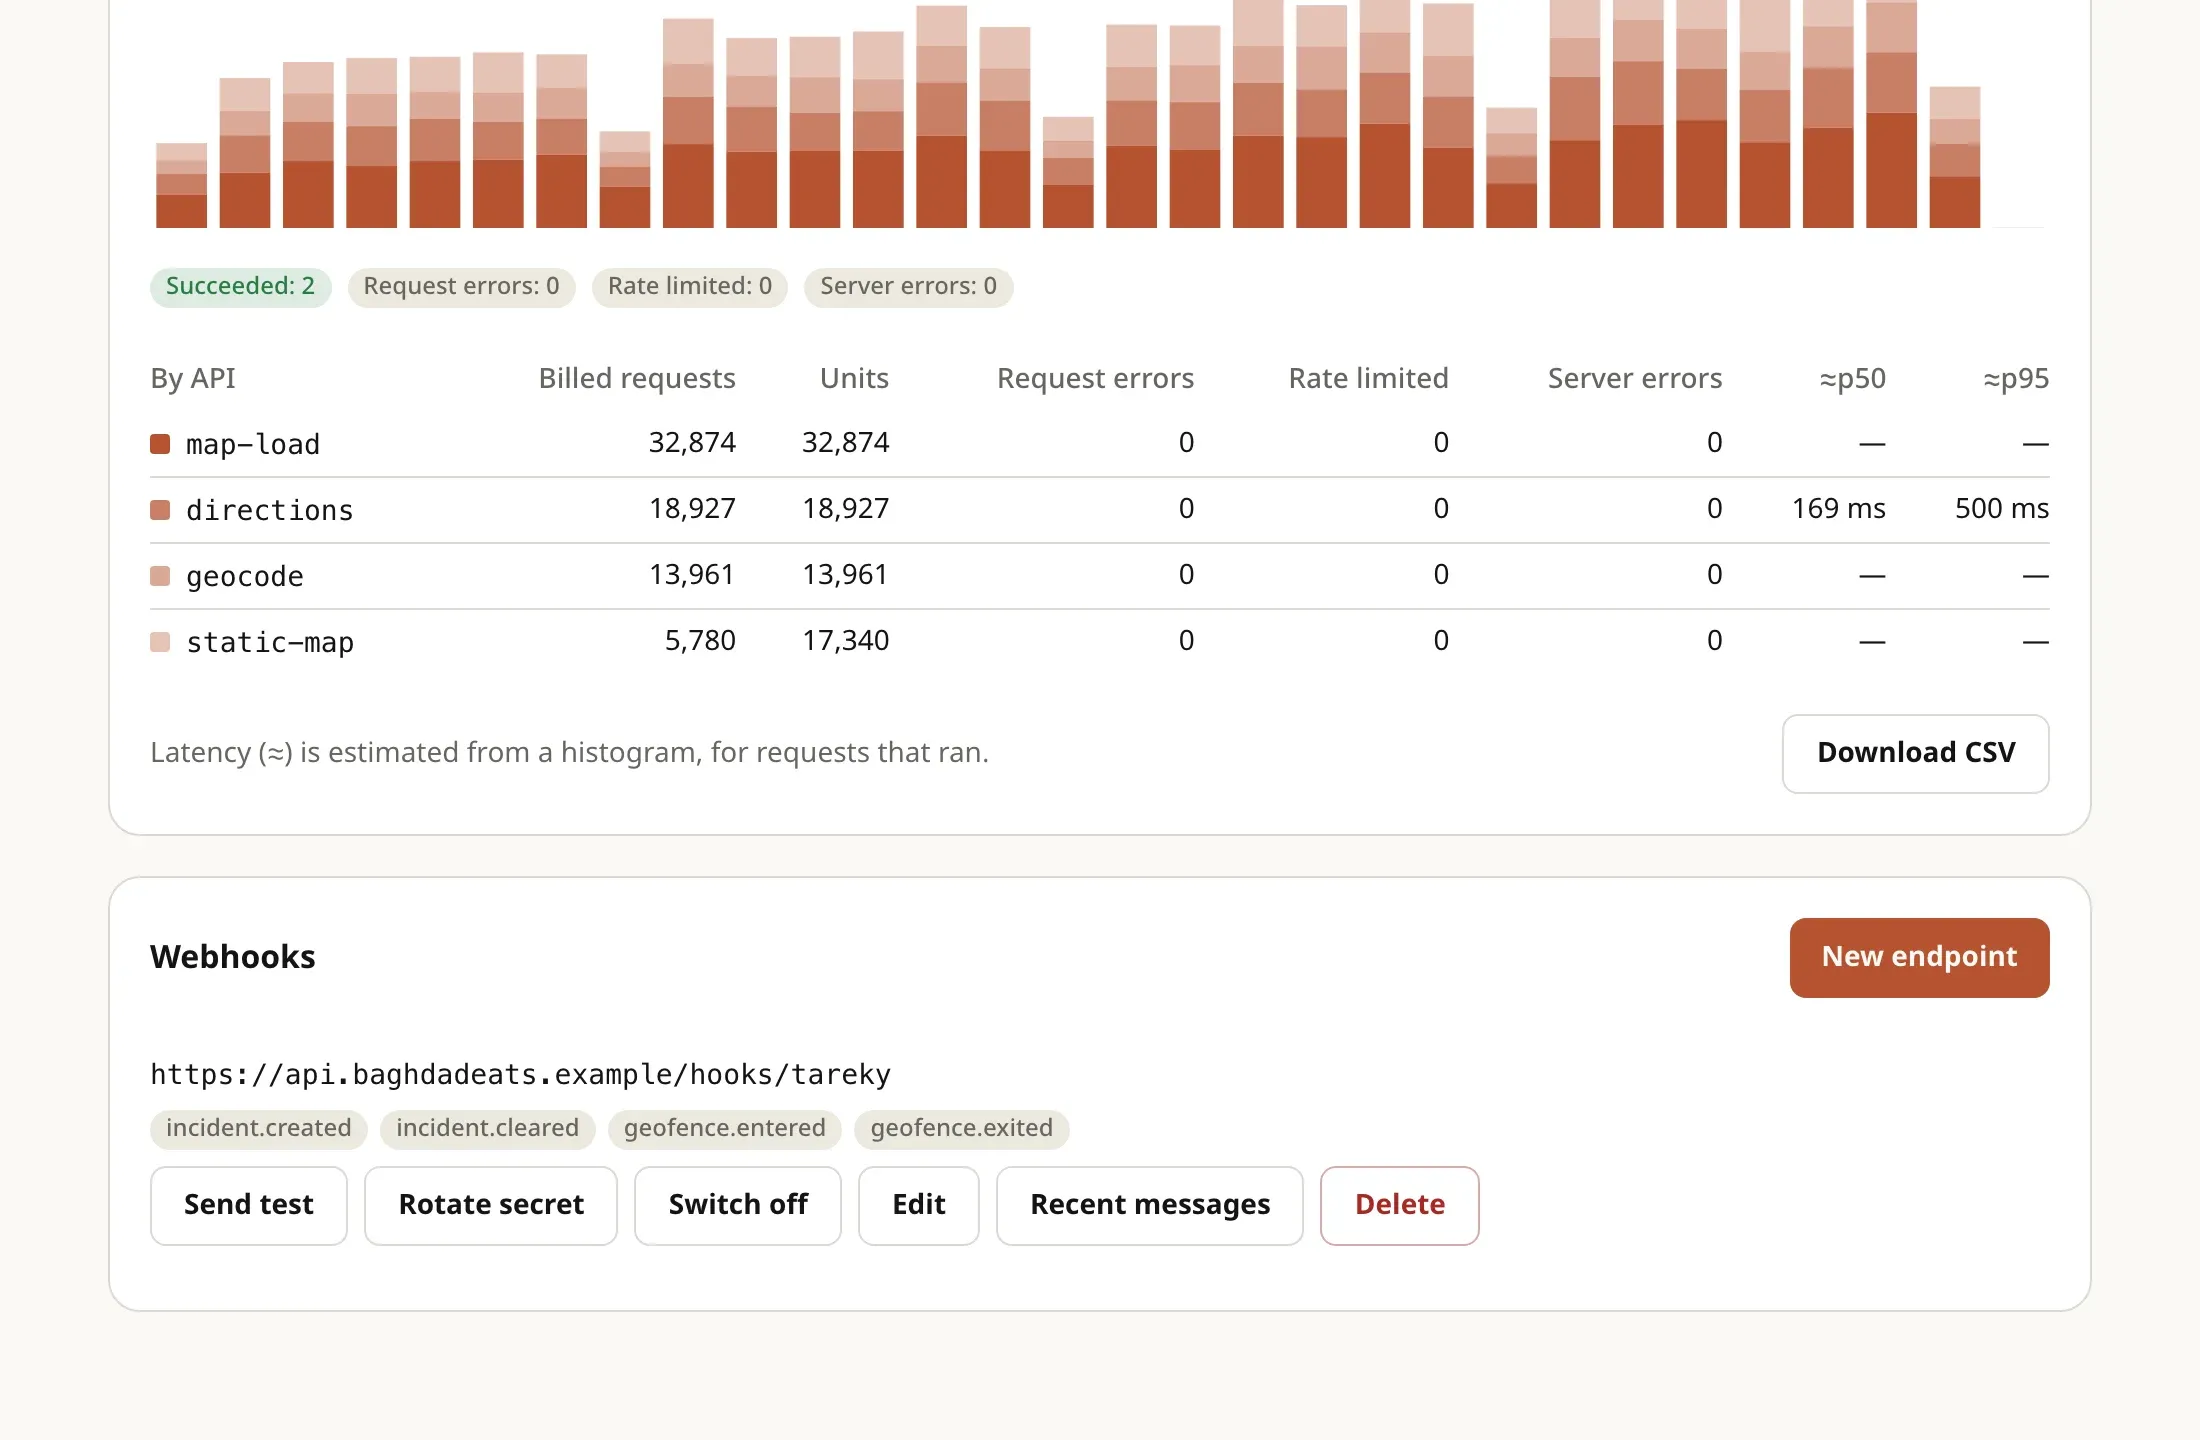
Task: Send test to the tareky webhook
Action: coord(249,1205)
